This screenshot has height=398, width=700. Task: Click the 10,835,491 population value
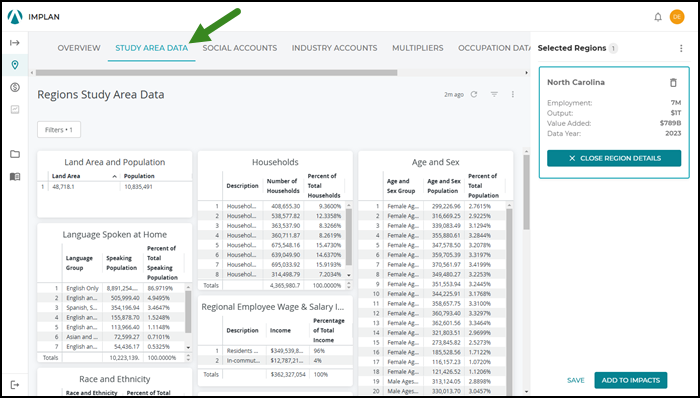tap(138, 187)
